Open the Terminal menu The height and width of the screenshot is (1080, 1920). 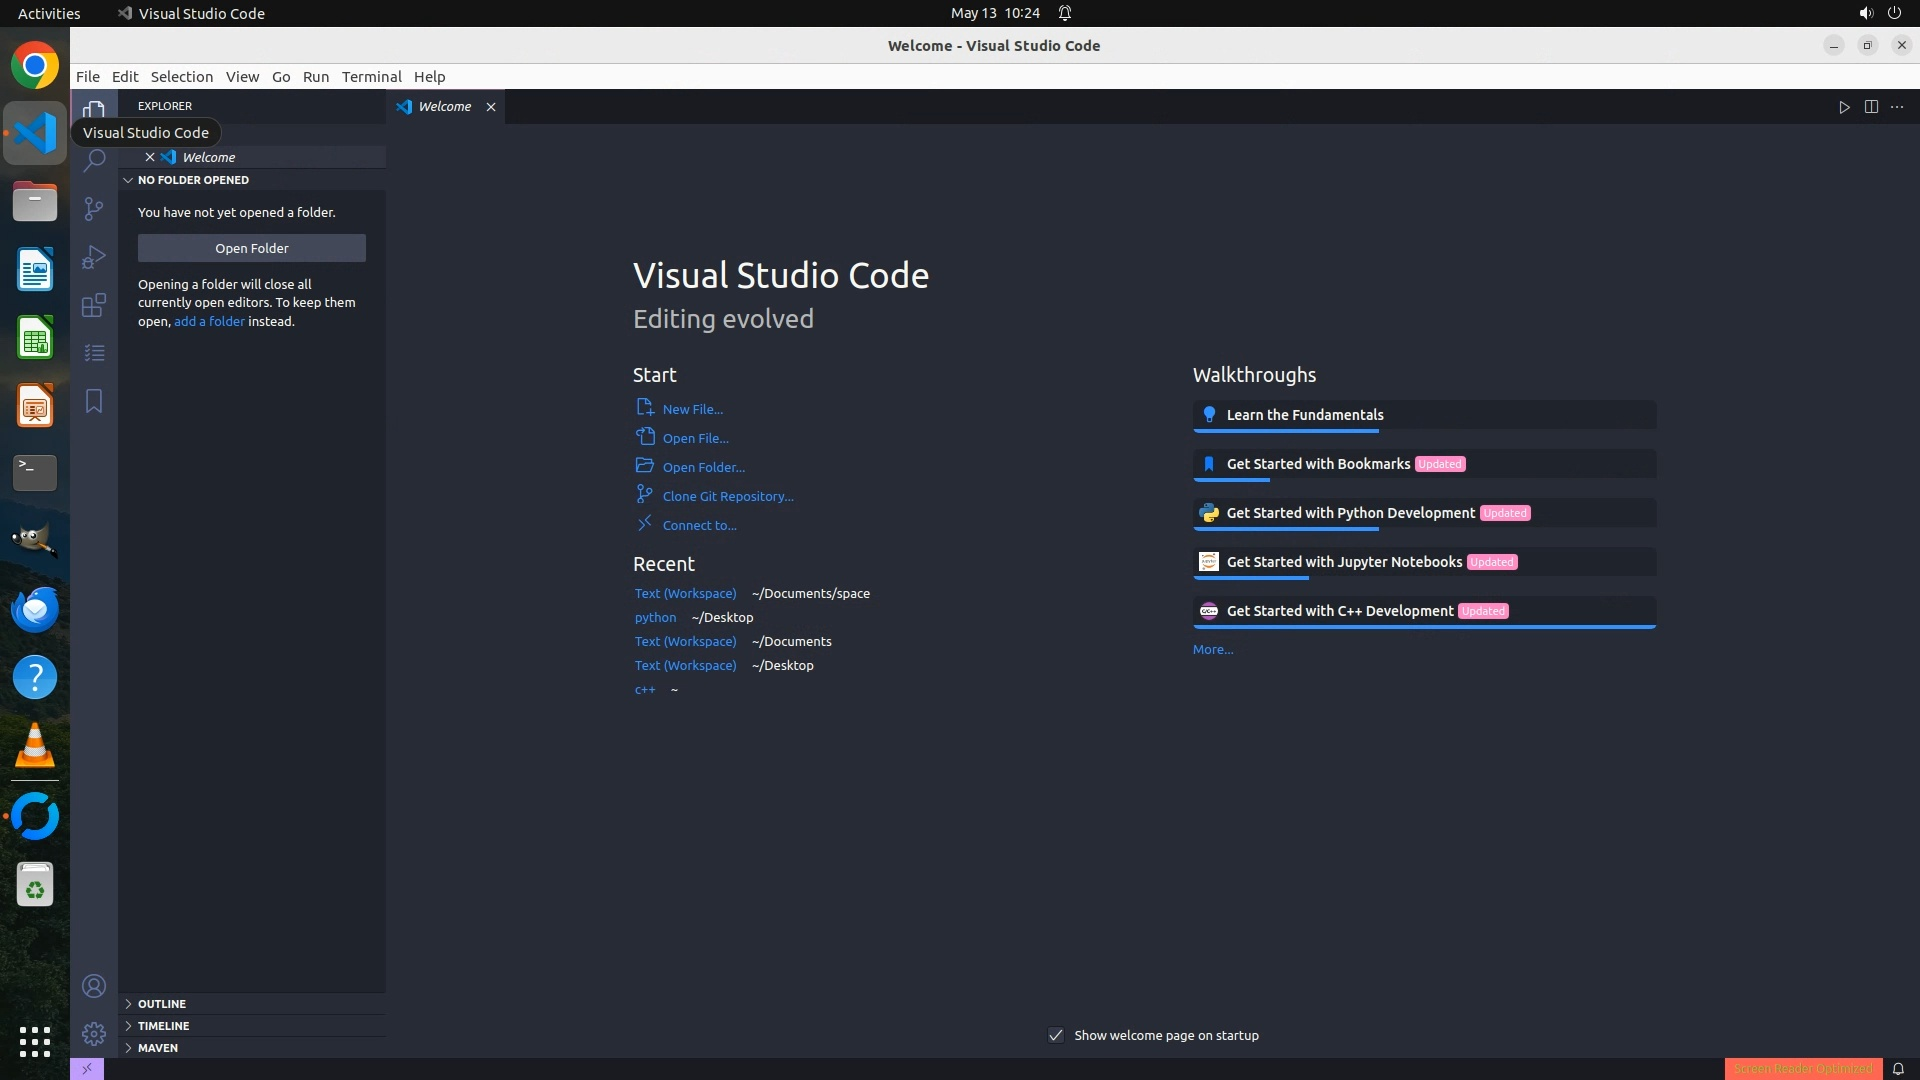point(371,77)
